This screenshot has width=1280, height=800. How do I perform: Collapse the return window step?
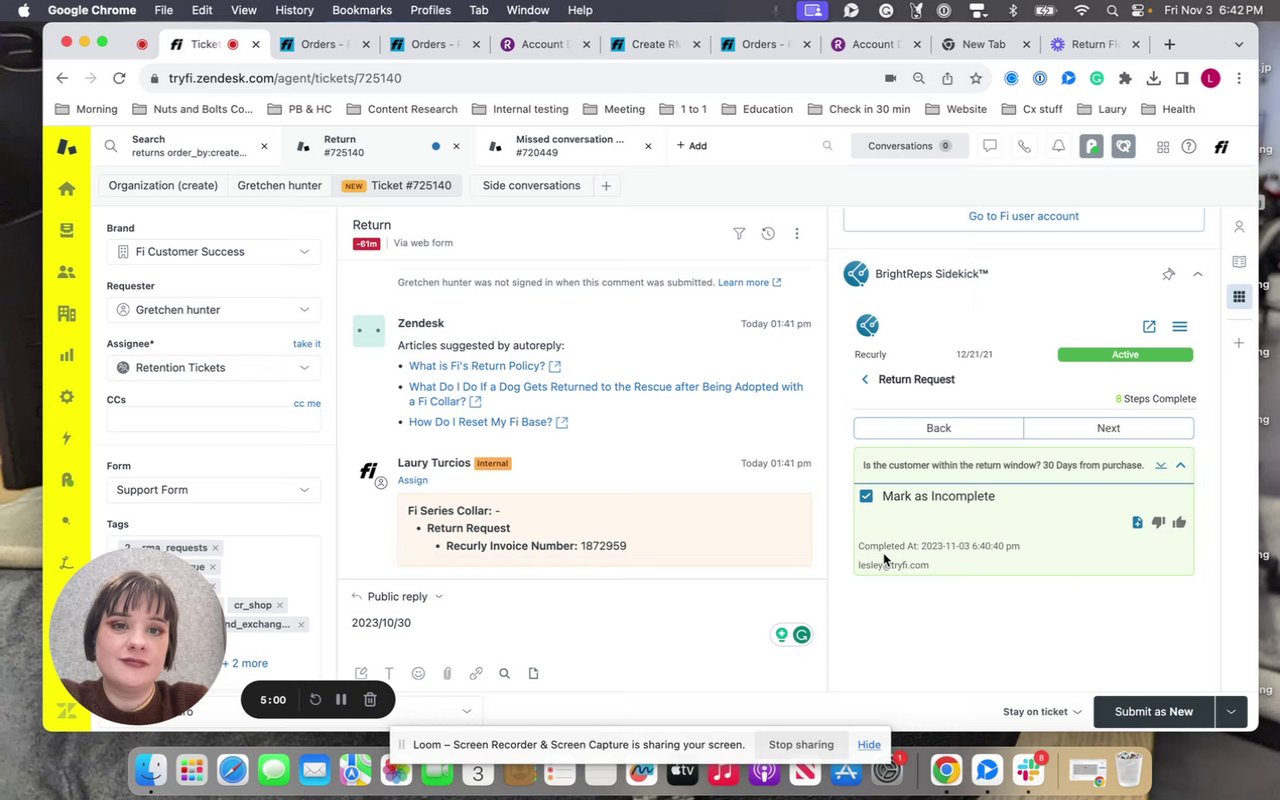point(1181,465)
